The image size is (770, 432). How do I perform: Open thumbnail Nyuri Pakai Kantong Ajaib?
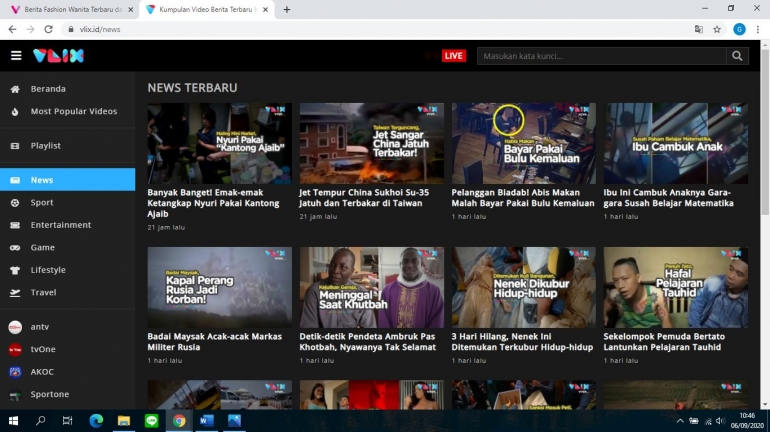coord(220,143)
